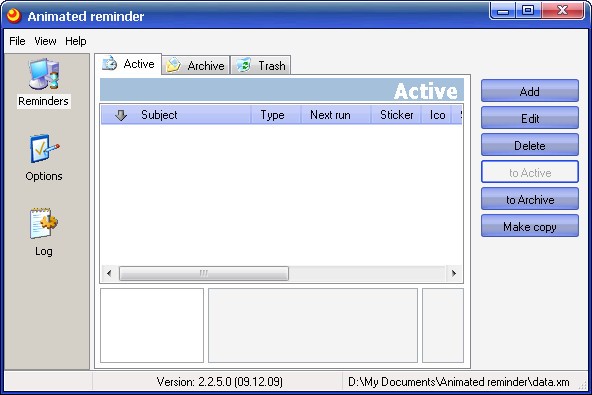592x395 pixels.
Task: Click the Edit button
Action: pyautogui.click(x=530, y=118)
